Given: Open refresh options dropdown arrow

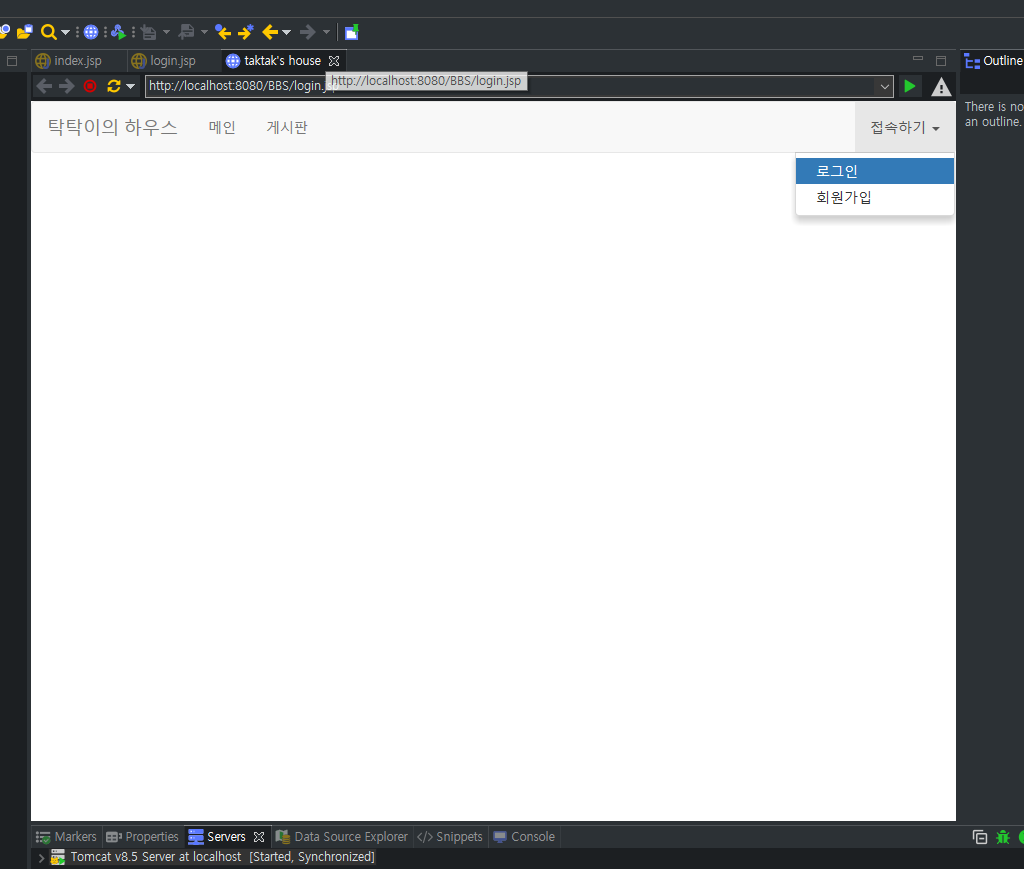Looking at the screenshot, I should [x=131, y=86].
